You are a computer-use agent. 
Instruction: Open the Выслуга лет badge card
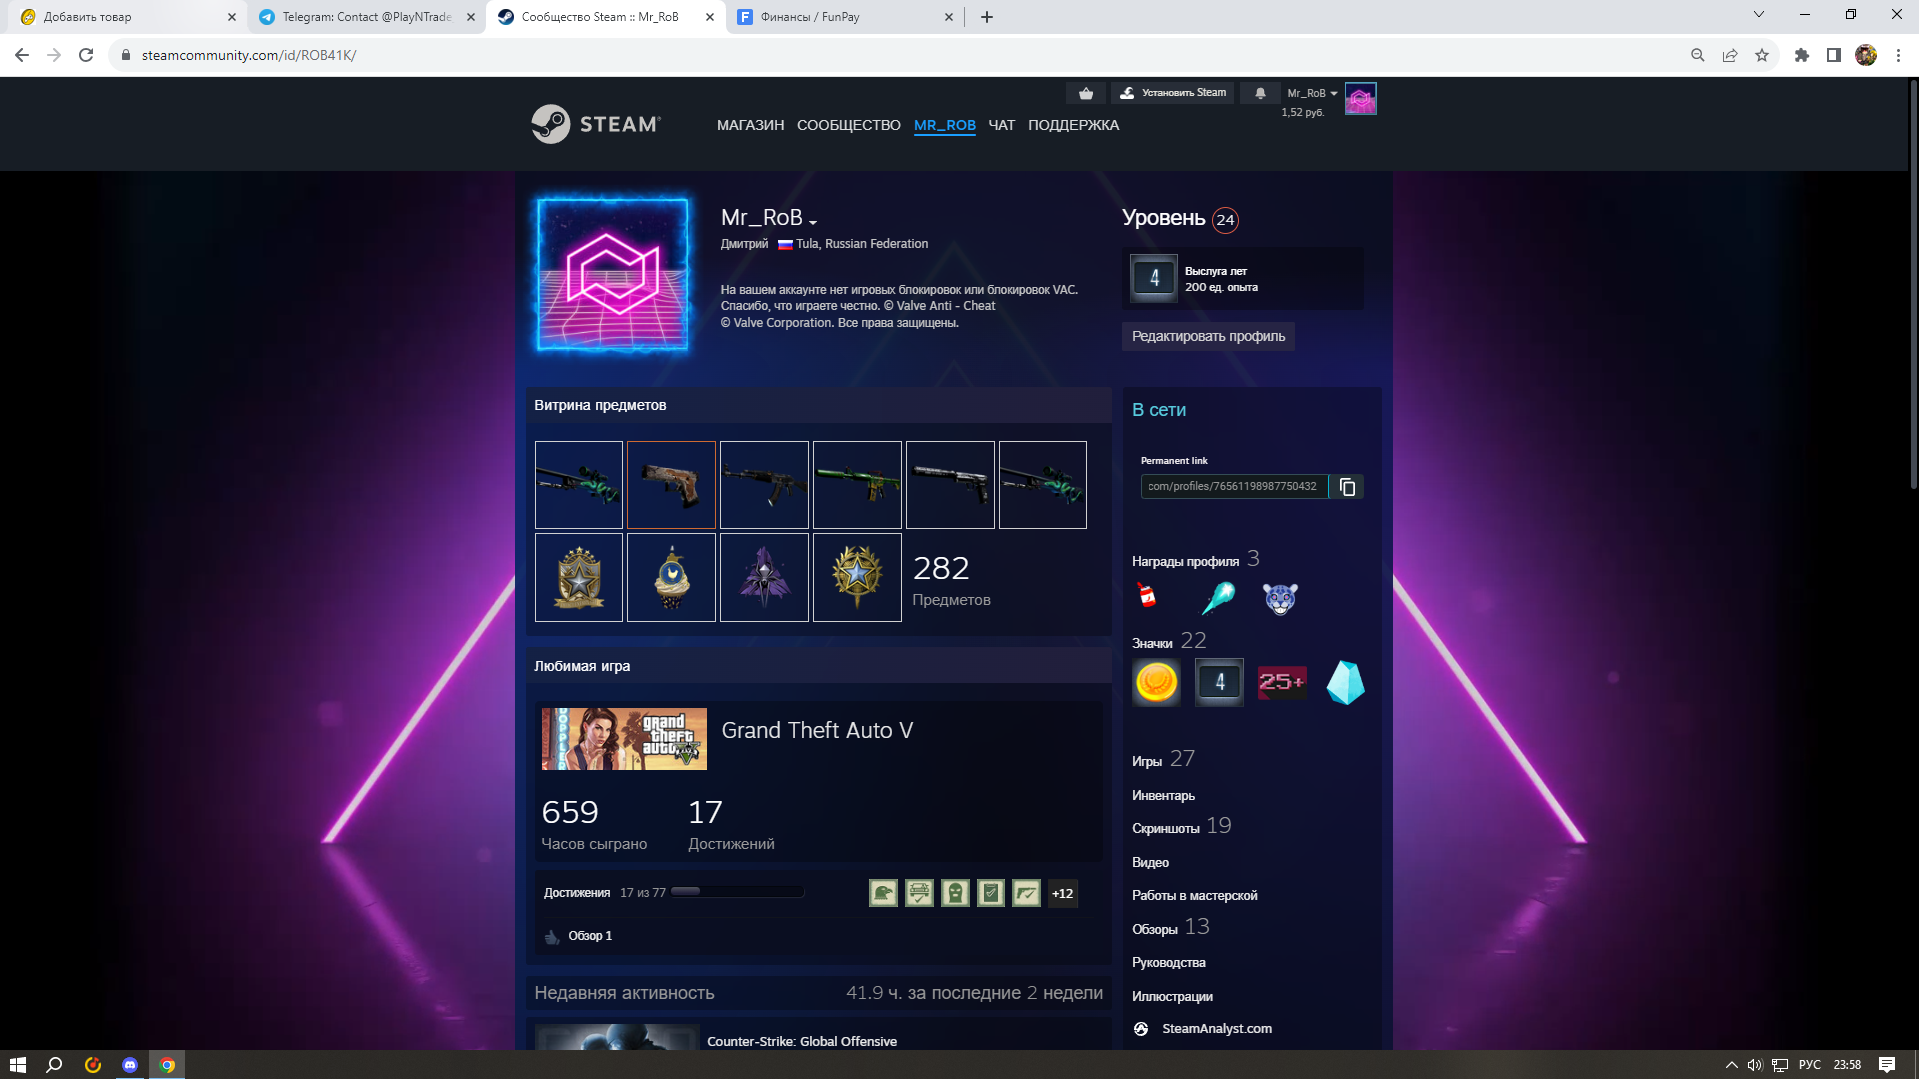pos(1243,278)
